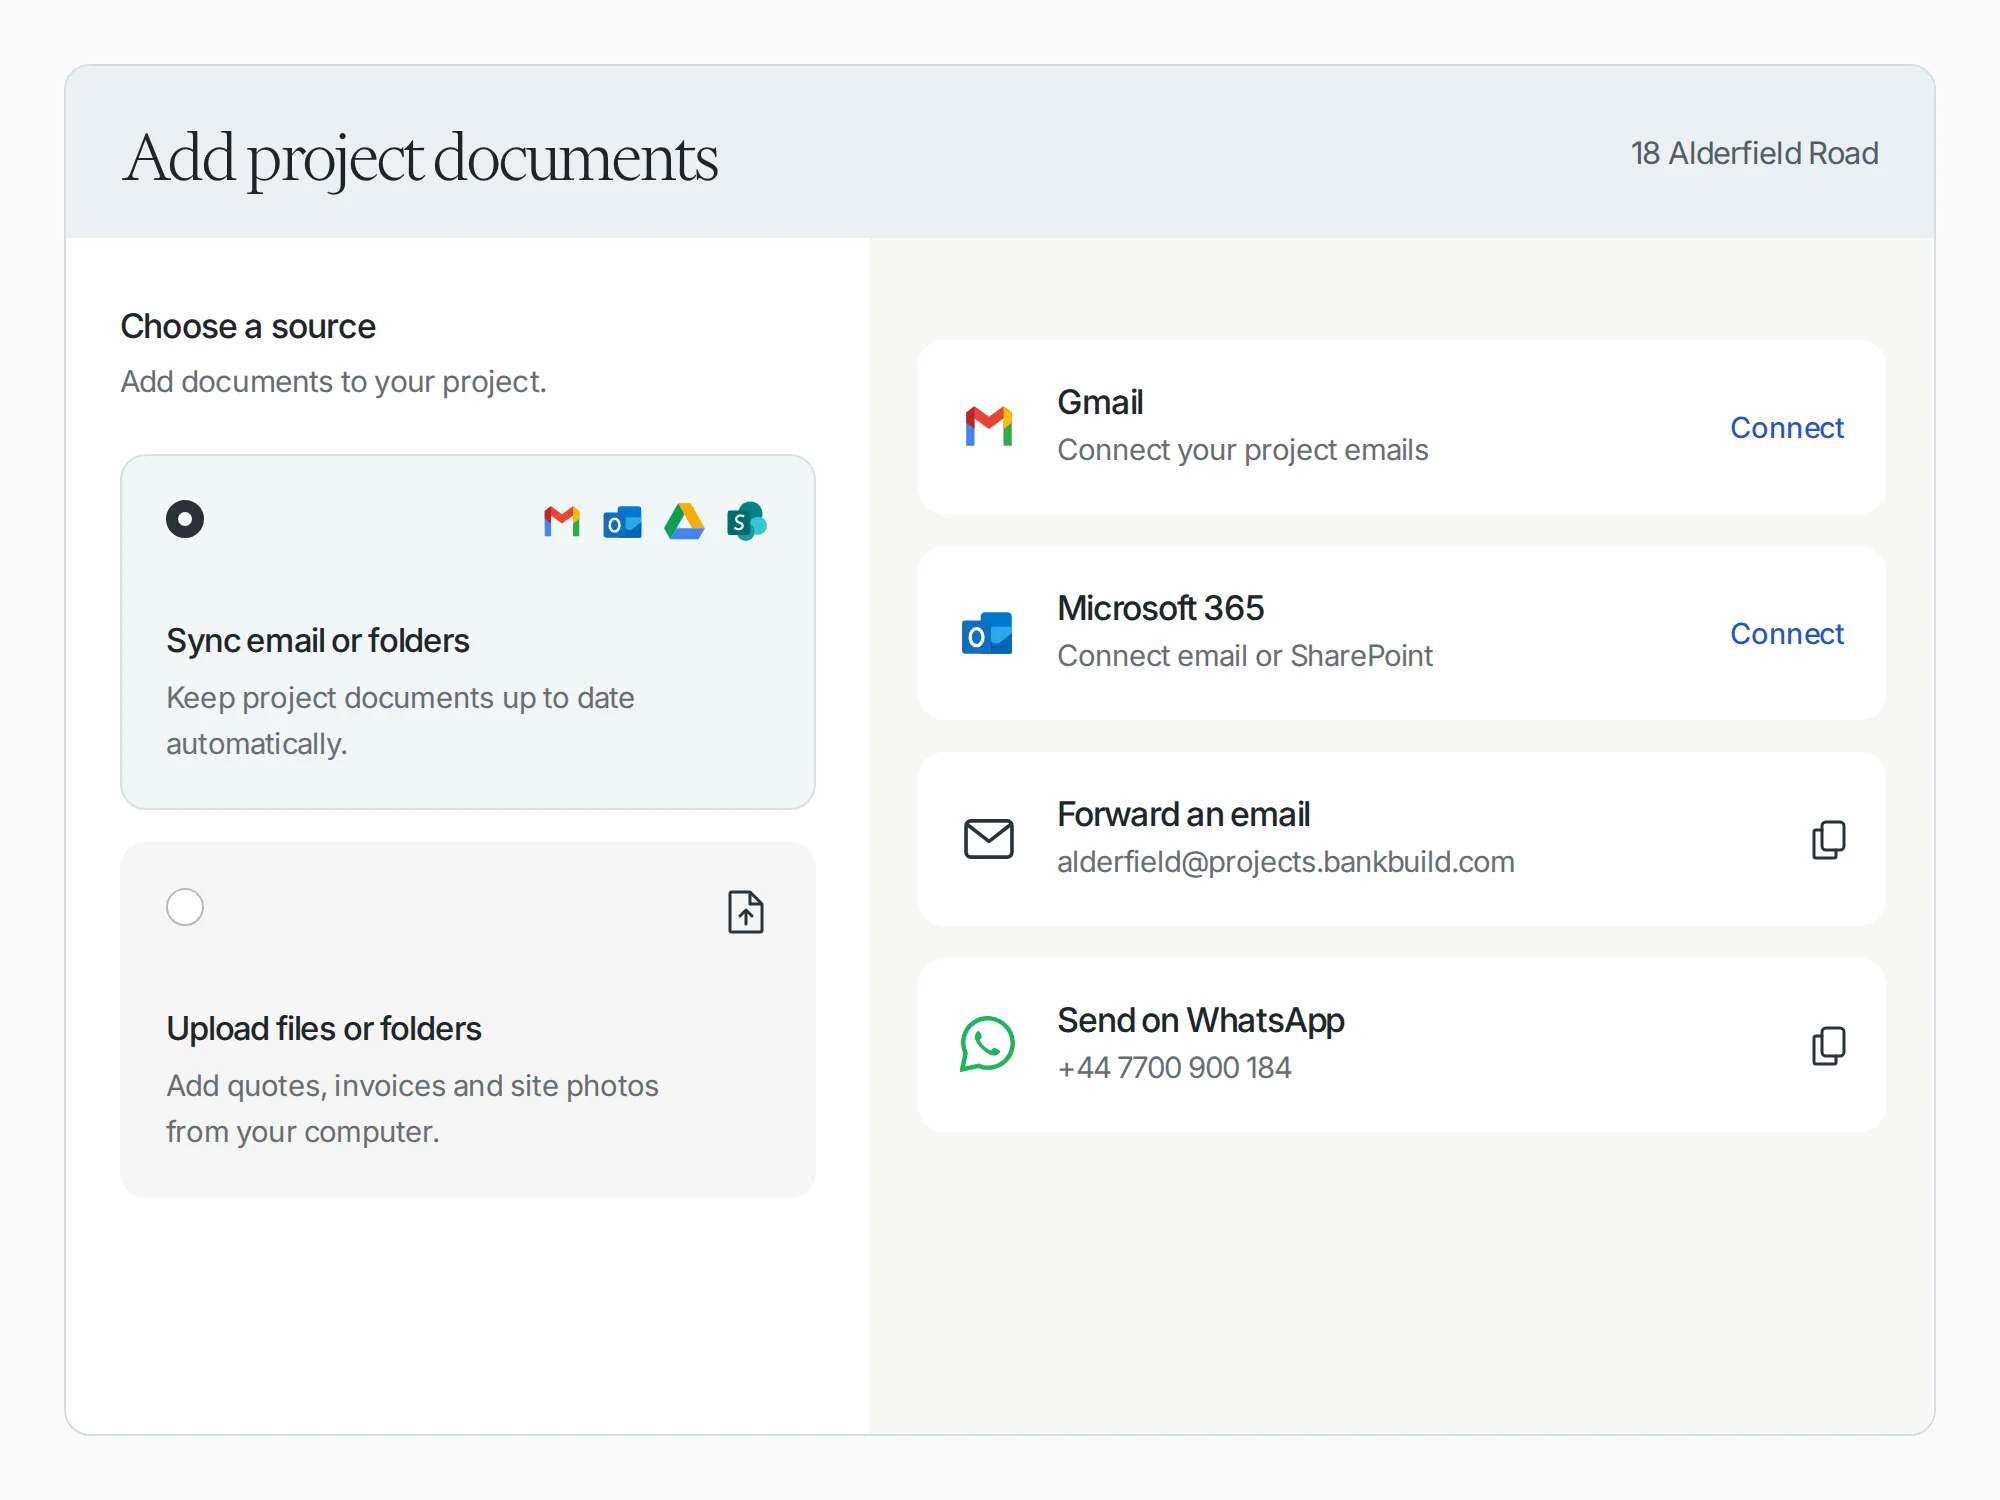Click the Outlook icon in the Sync card
Viewport: 2000px width, 1500px height.
point(622,521)
